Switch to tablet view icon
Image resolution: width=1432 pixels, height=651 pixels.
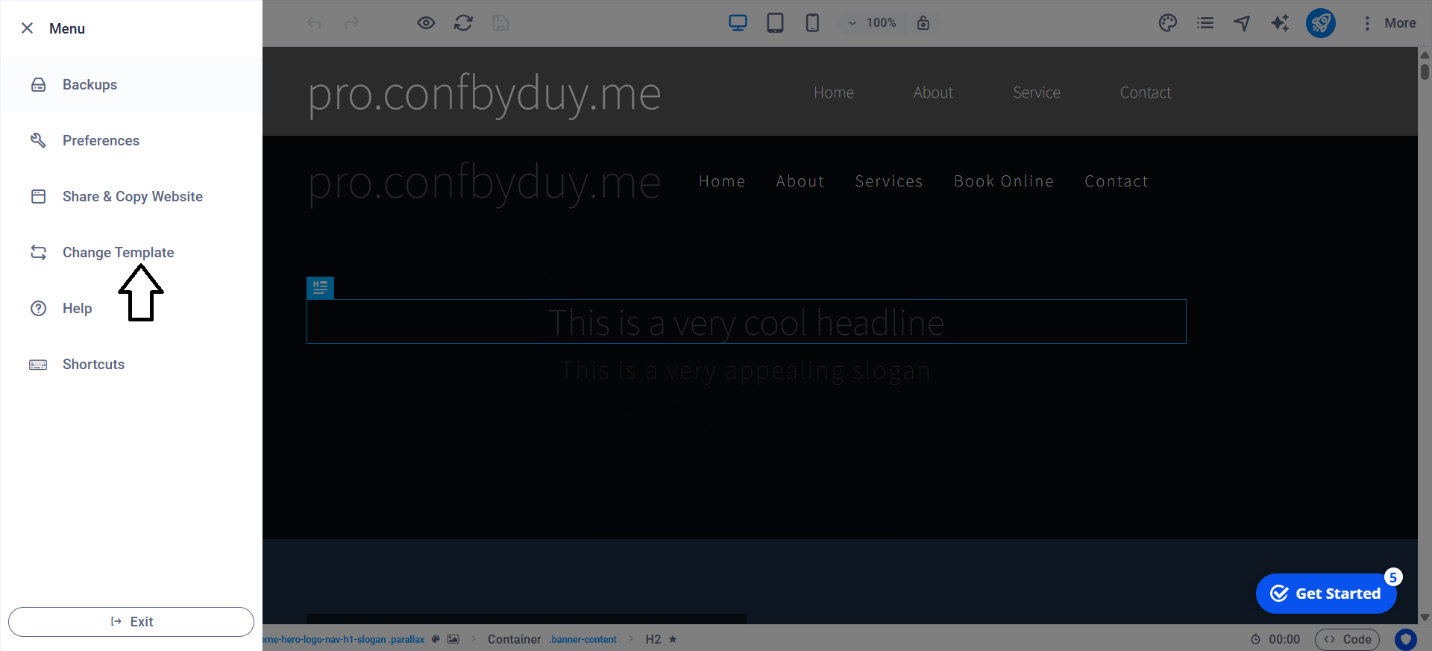tap(775, 23)
